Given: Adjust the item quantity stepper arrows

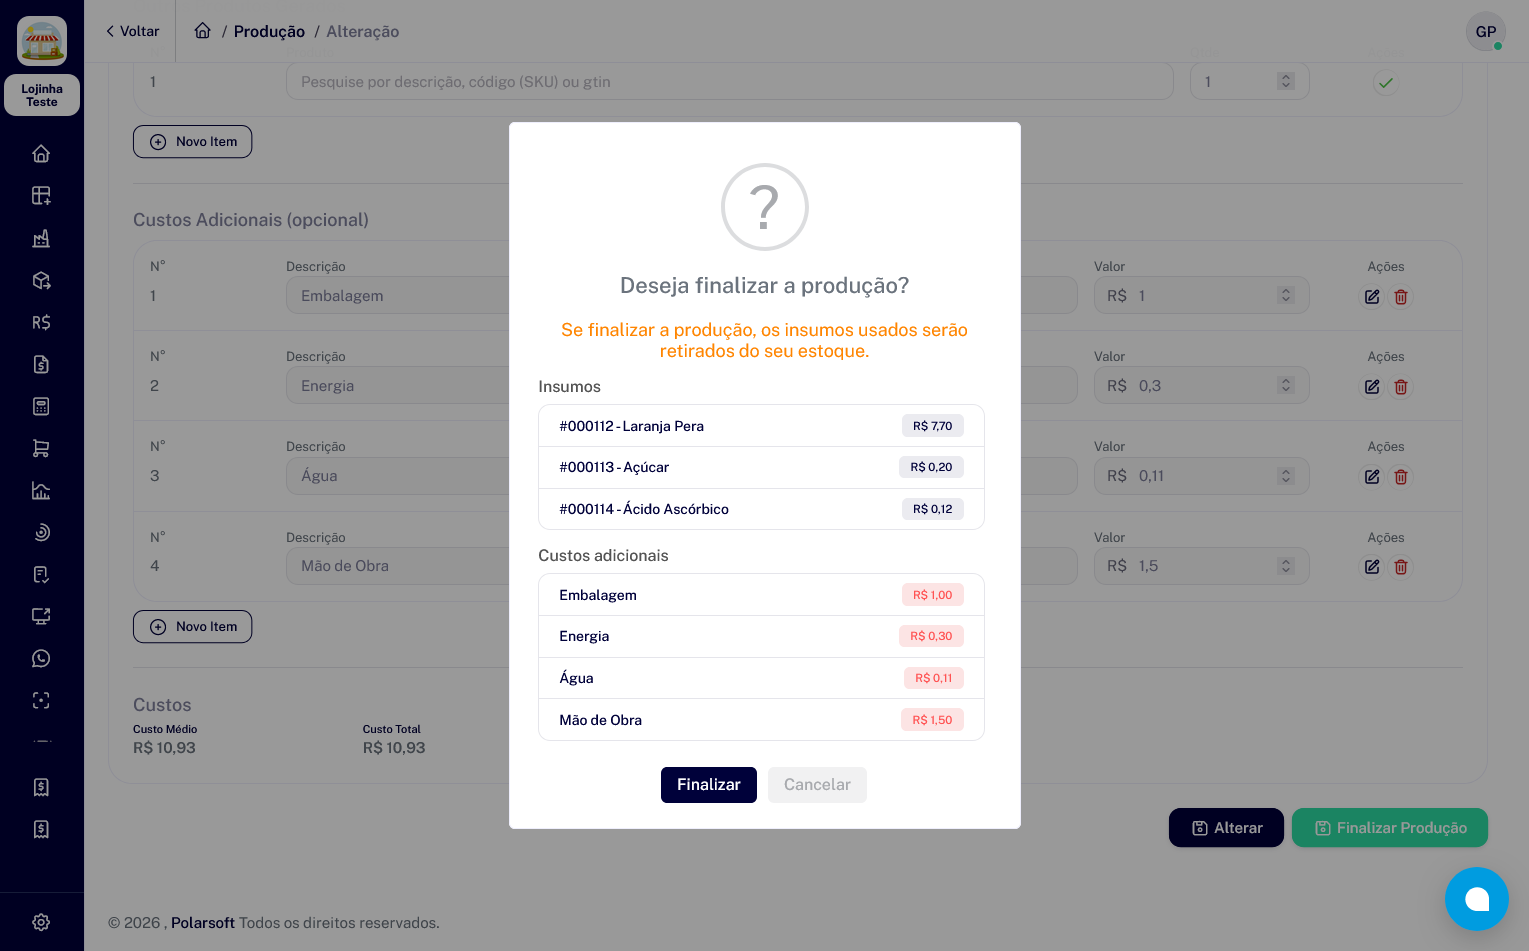Looking at the screenshot, I should click(1286, 82).
